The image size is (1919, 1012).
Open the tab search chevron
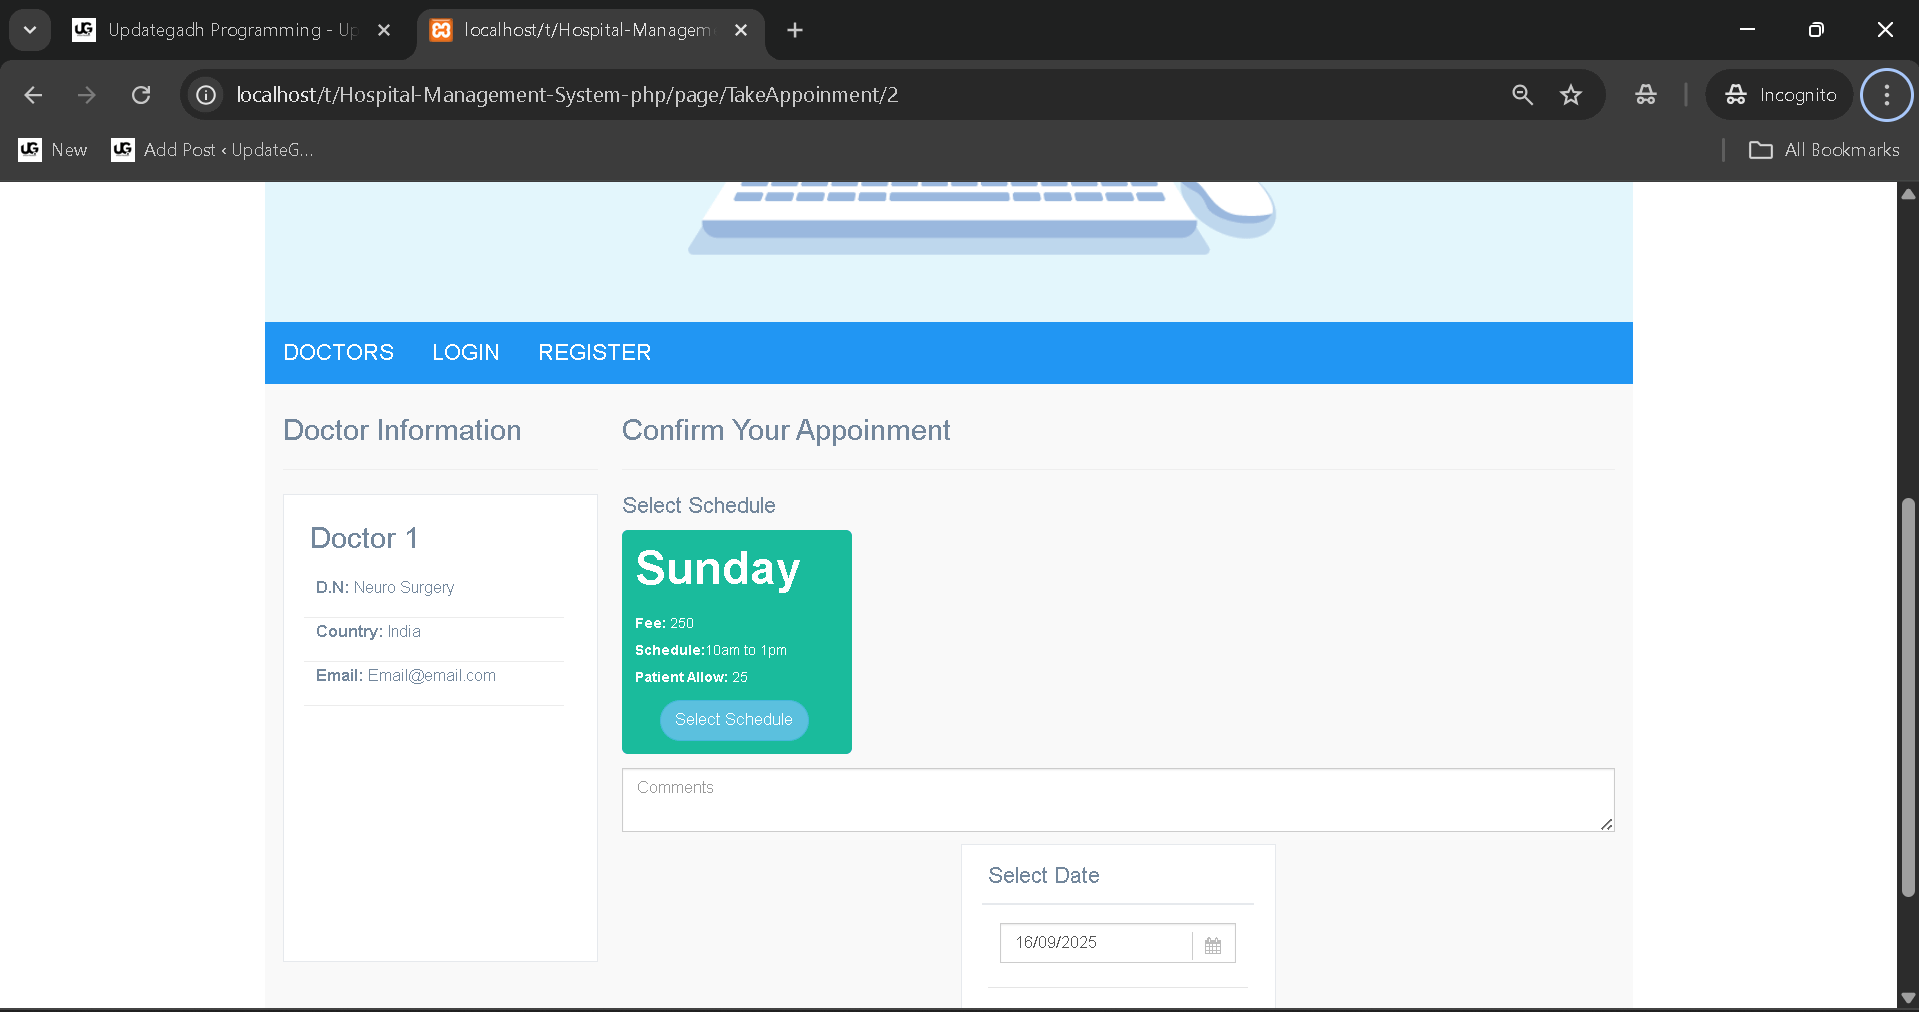click(29, 30)
